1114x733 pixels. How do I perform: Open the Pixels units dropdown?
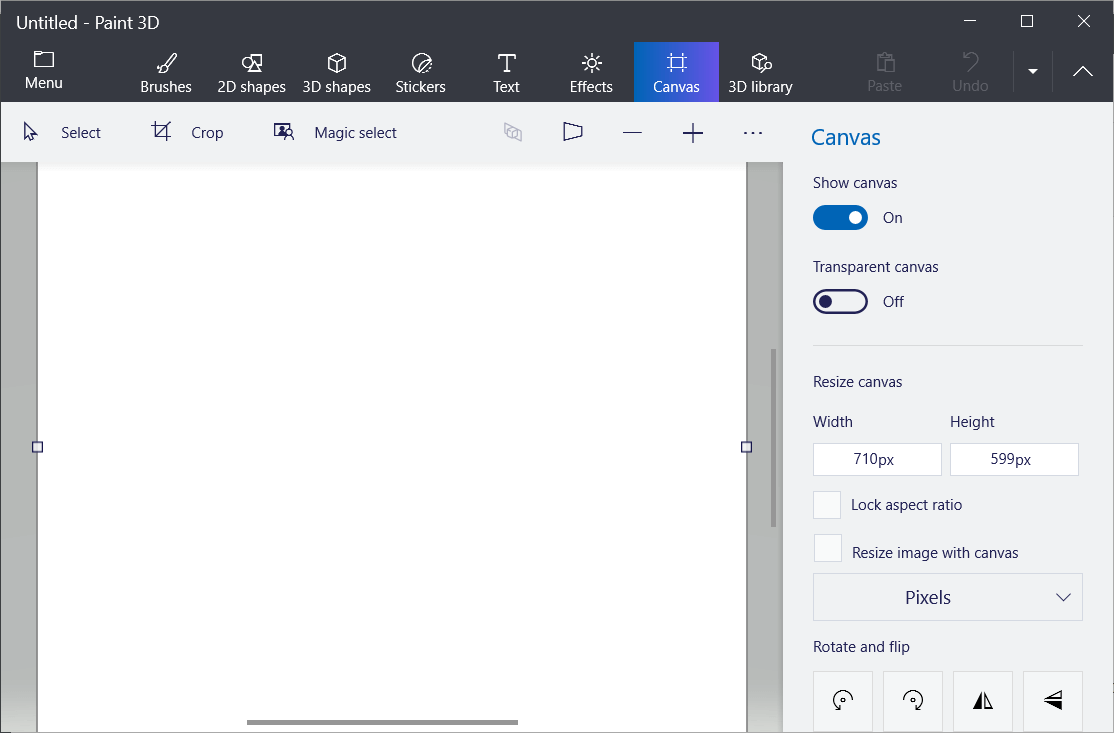(947, 597)
